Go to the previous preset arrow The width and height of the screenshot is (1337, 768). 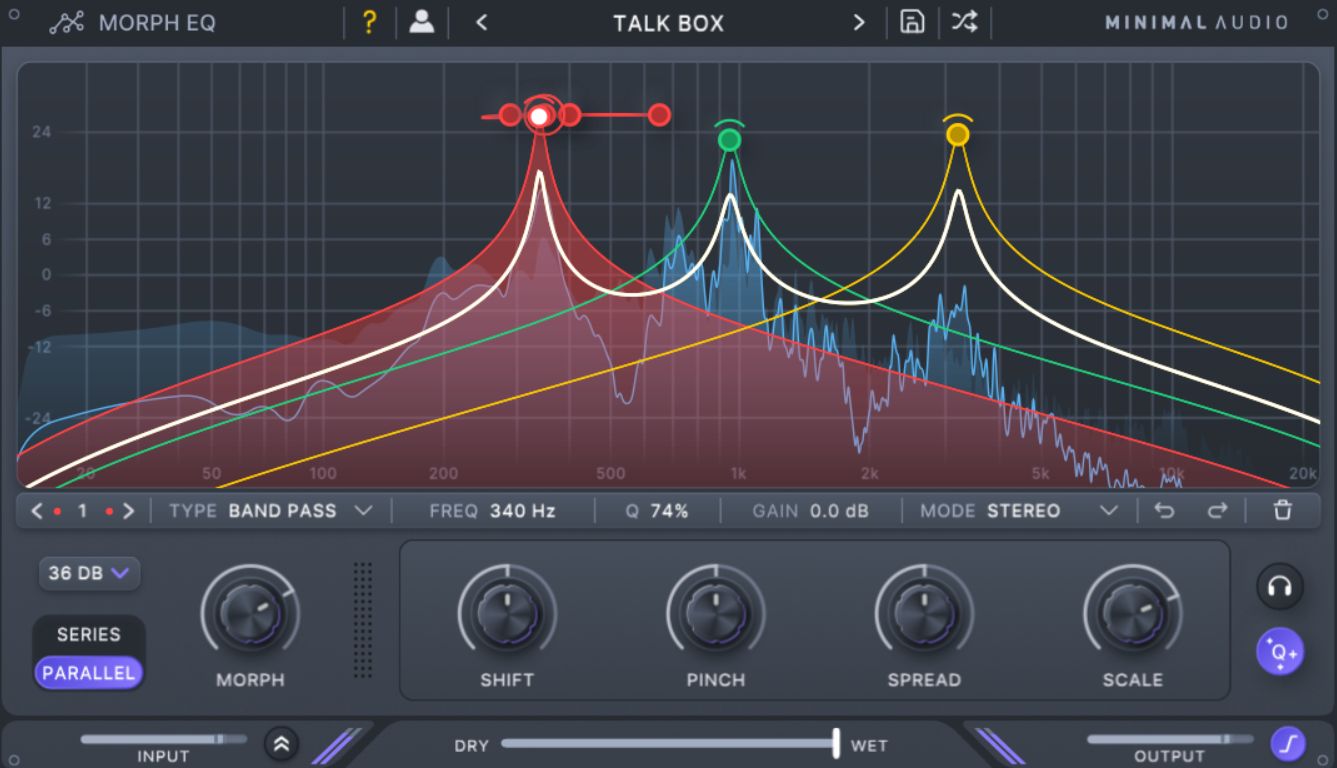(x=482, y=23)
